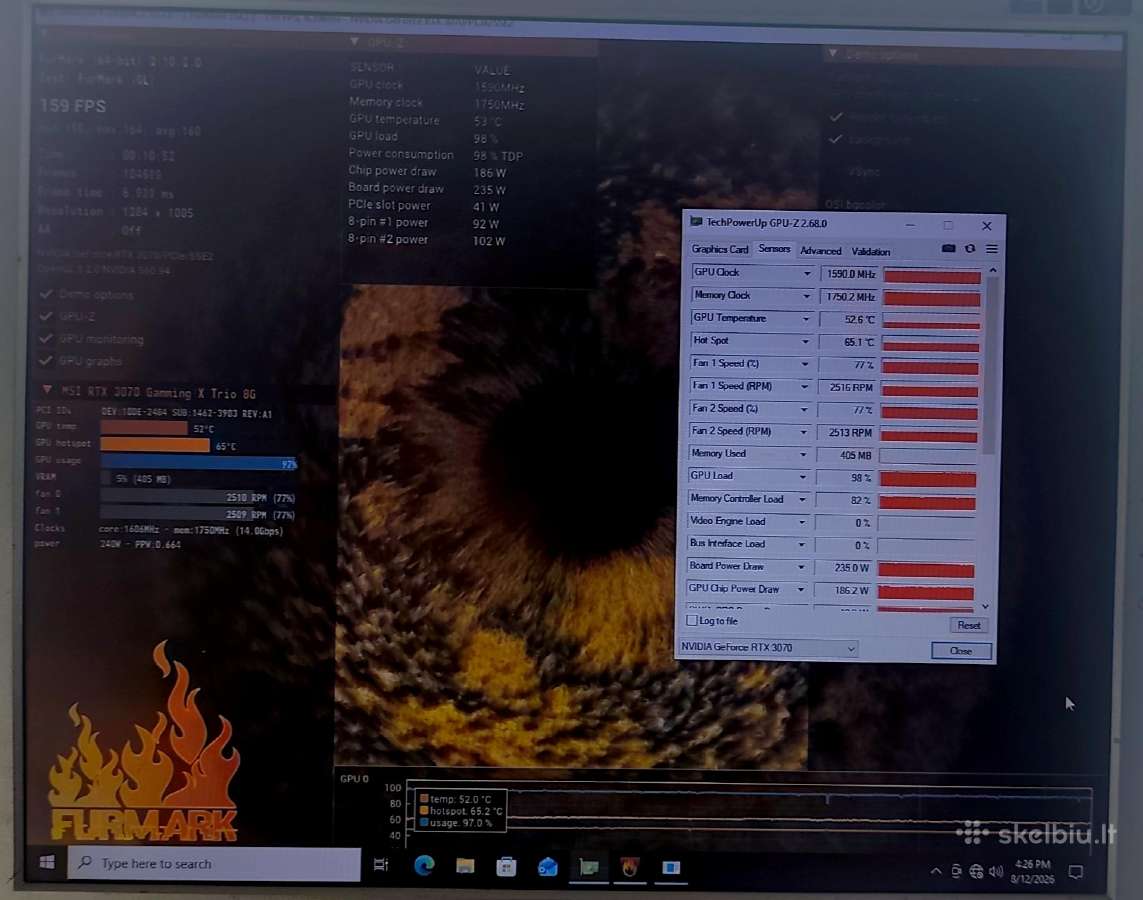Uncheck GPU monitoring in FurMark

(46, 339)
